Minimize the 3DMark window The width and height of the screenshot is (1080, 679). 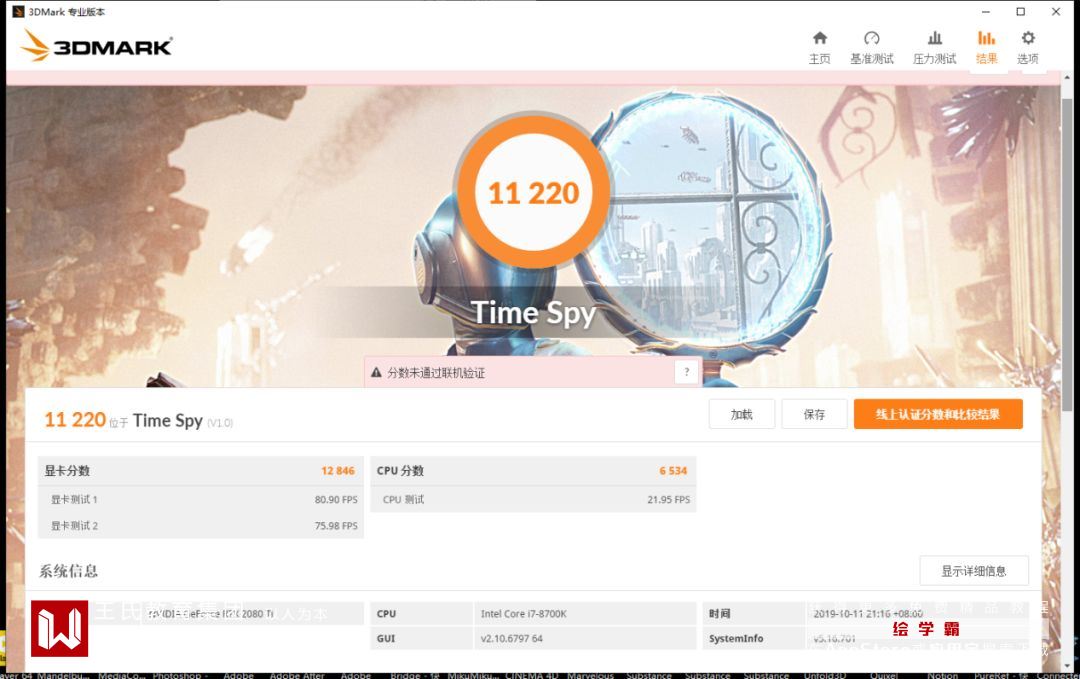click(986, 12)
